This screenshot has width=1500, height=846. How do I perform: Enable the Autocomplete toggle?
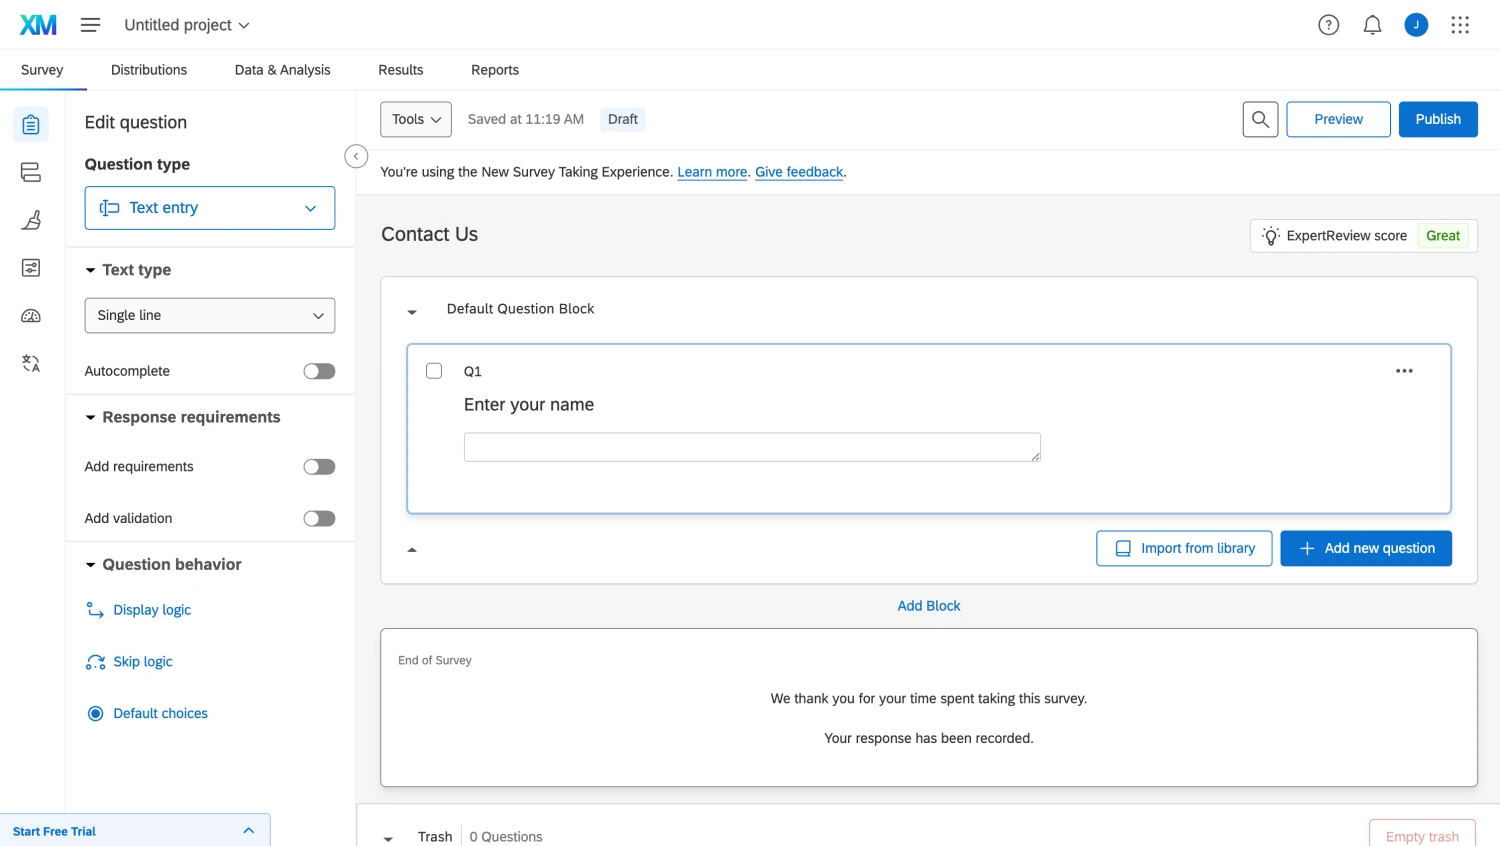coord(319,371)
